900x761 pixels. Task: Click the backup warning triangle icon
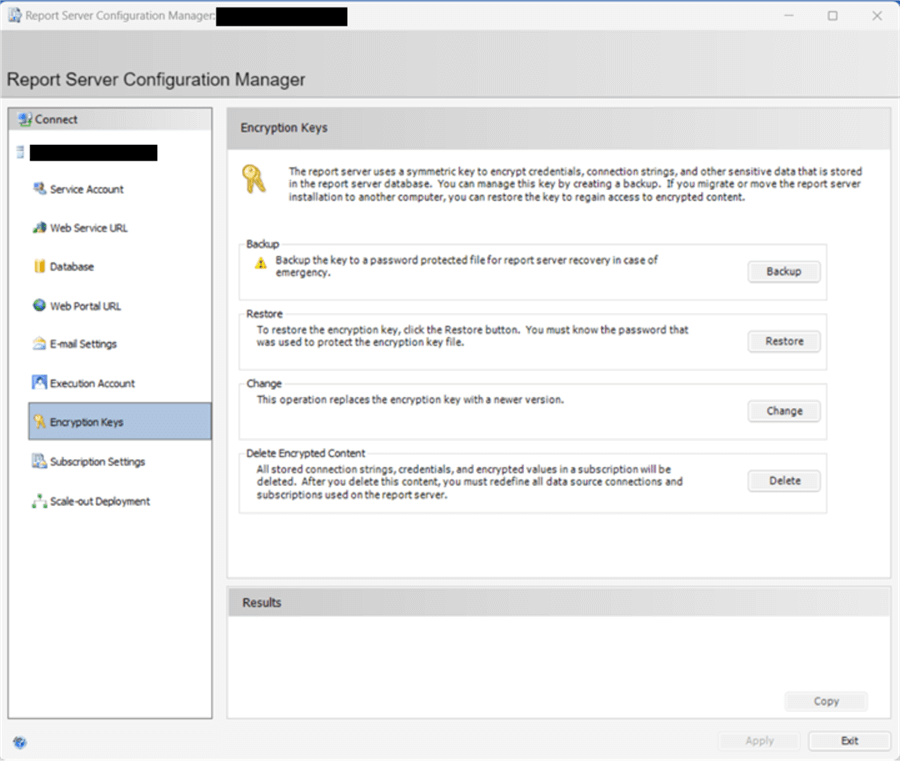point(261,263)
